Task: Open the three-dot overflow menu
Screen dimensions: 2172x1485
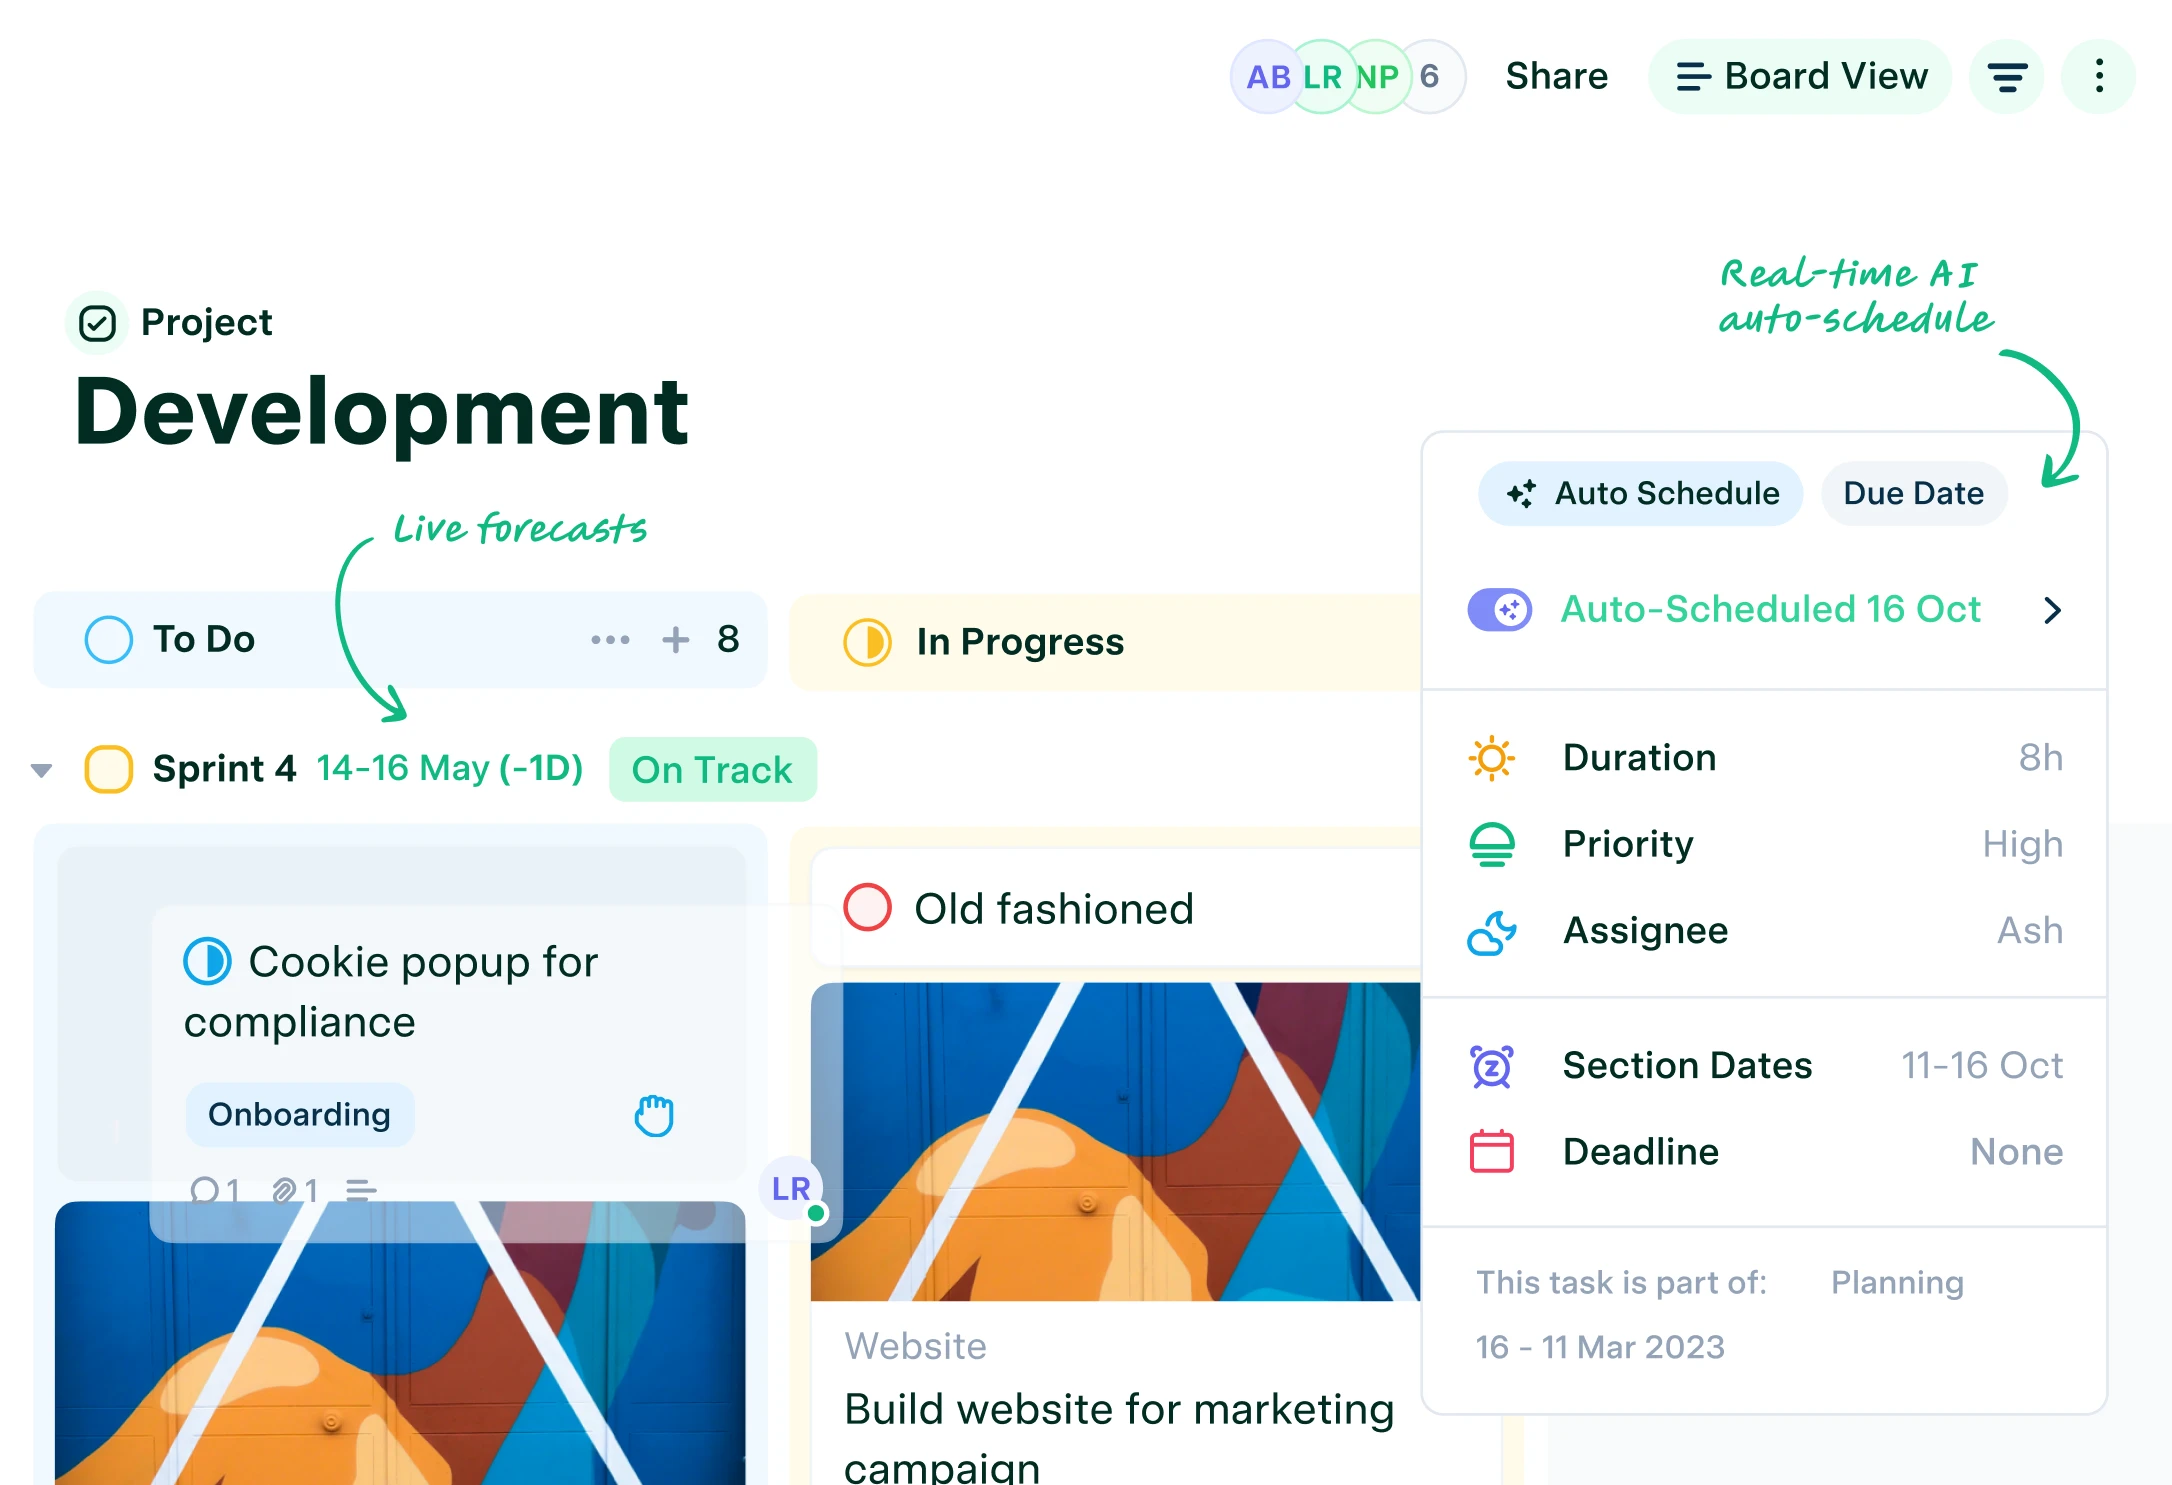Action: 2098,76
